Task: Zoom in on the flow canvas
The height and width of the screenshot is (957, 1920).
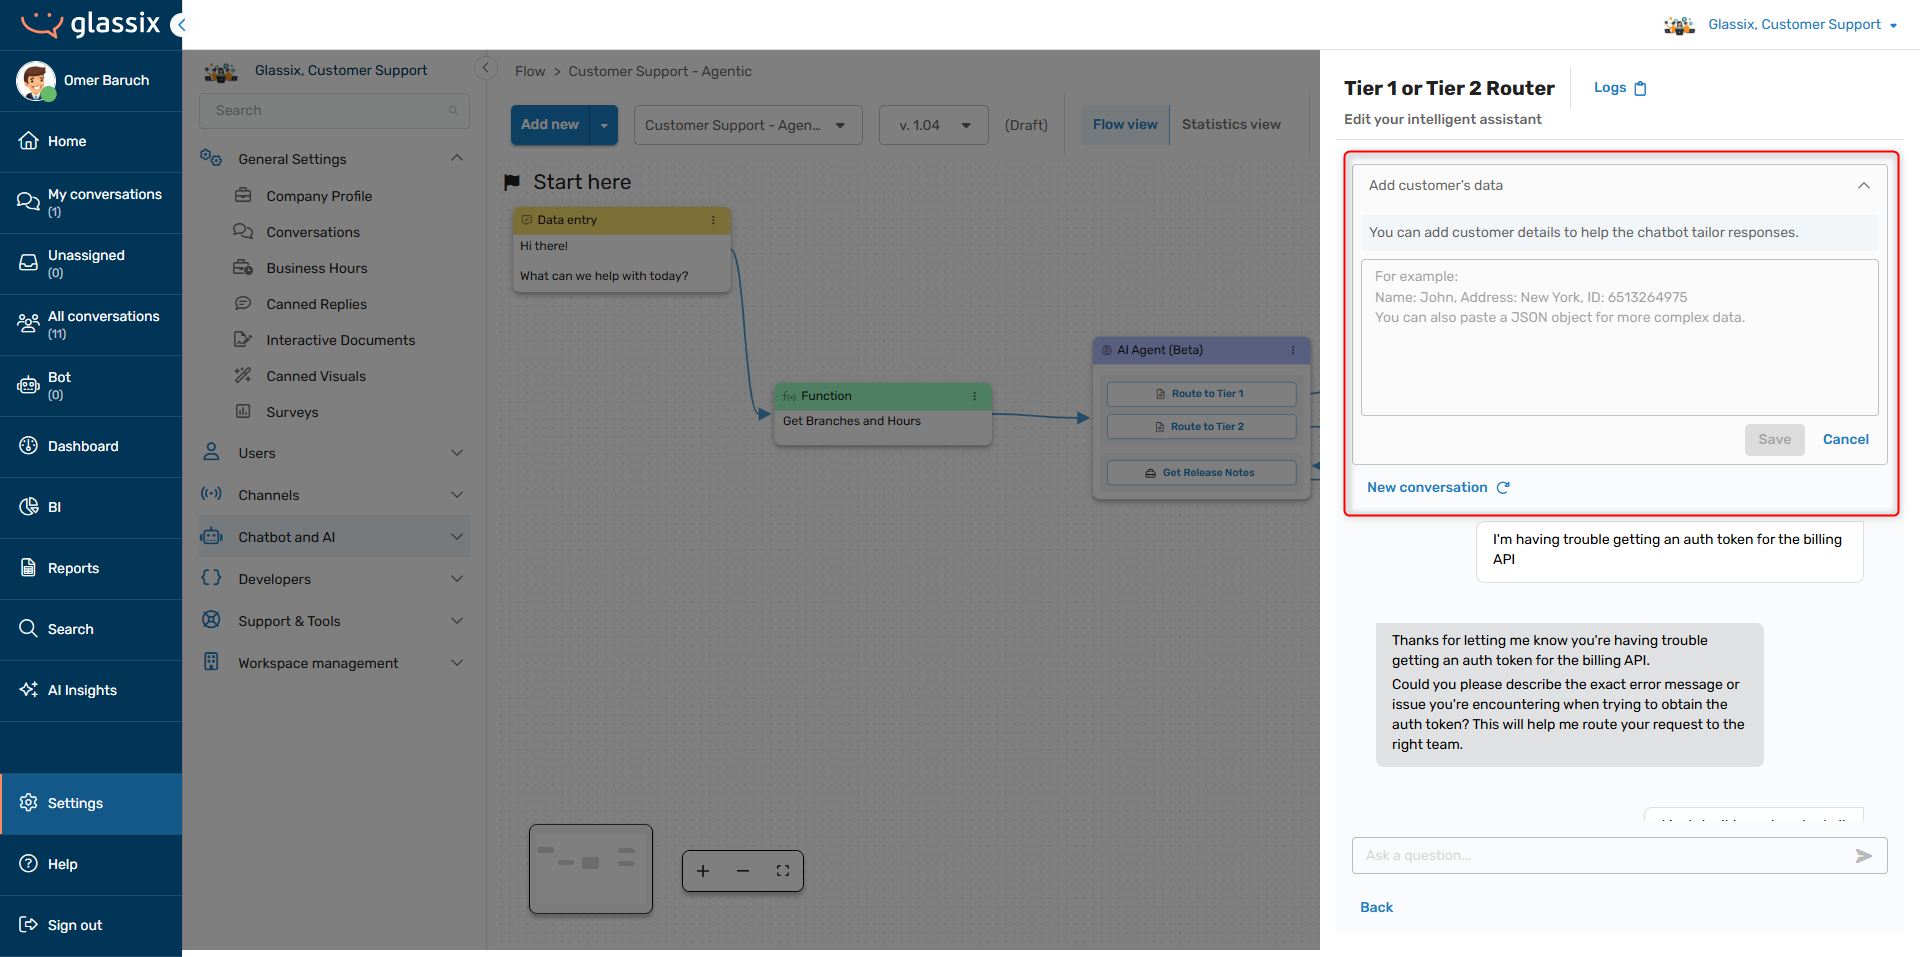Action: [x=703, y=871]
